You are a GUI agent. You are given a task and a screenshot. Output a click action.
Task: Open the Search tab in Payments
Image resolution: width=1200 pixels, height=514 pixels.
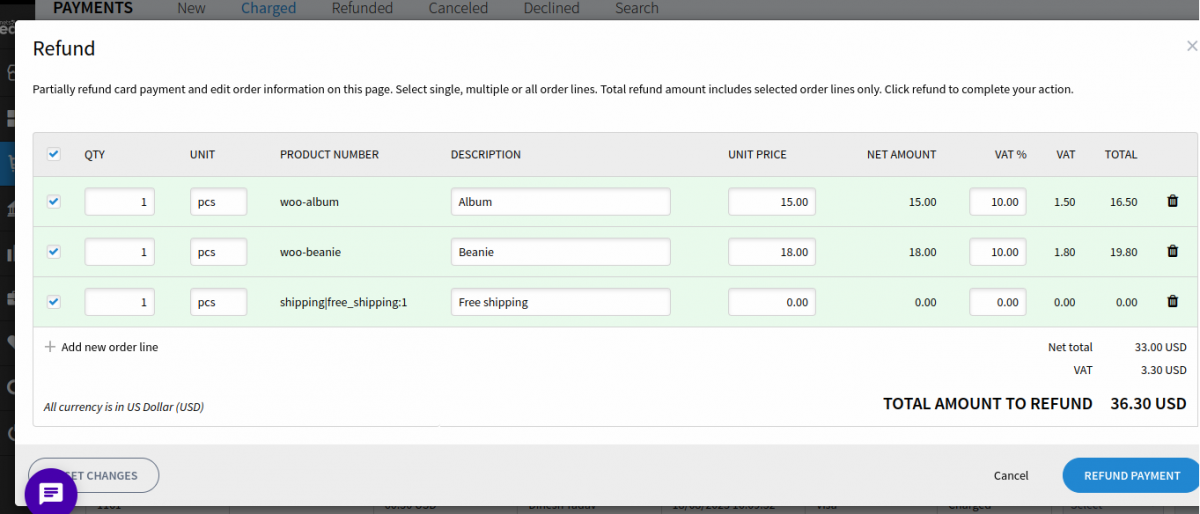point(637,8)
